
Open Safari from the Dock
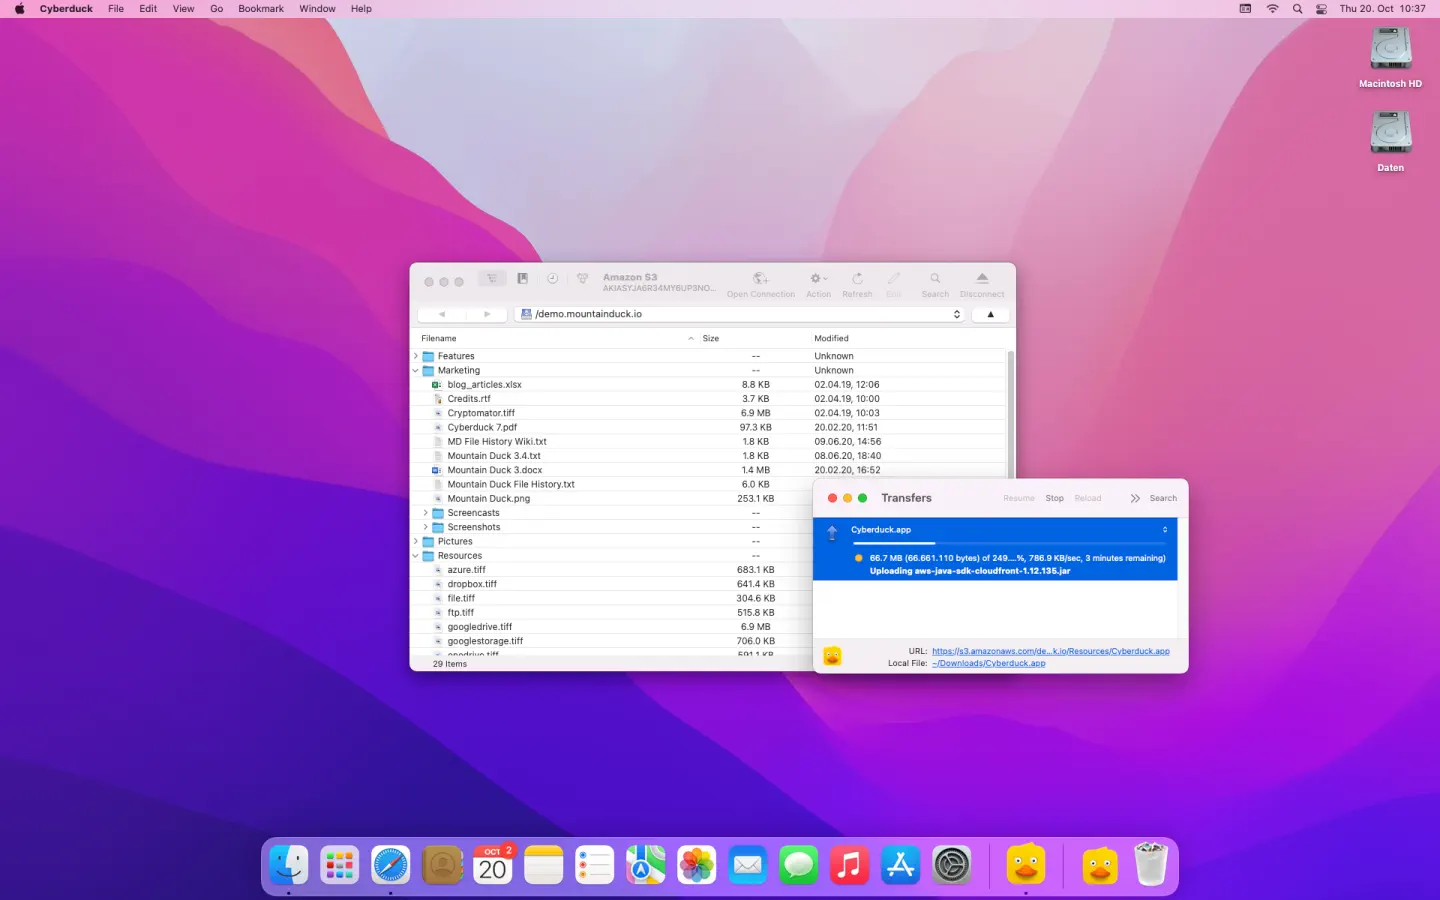click(391, 865)
